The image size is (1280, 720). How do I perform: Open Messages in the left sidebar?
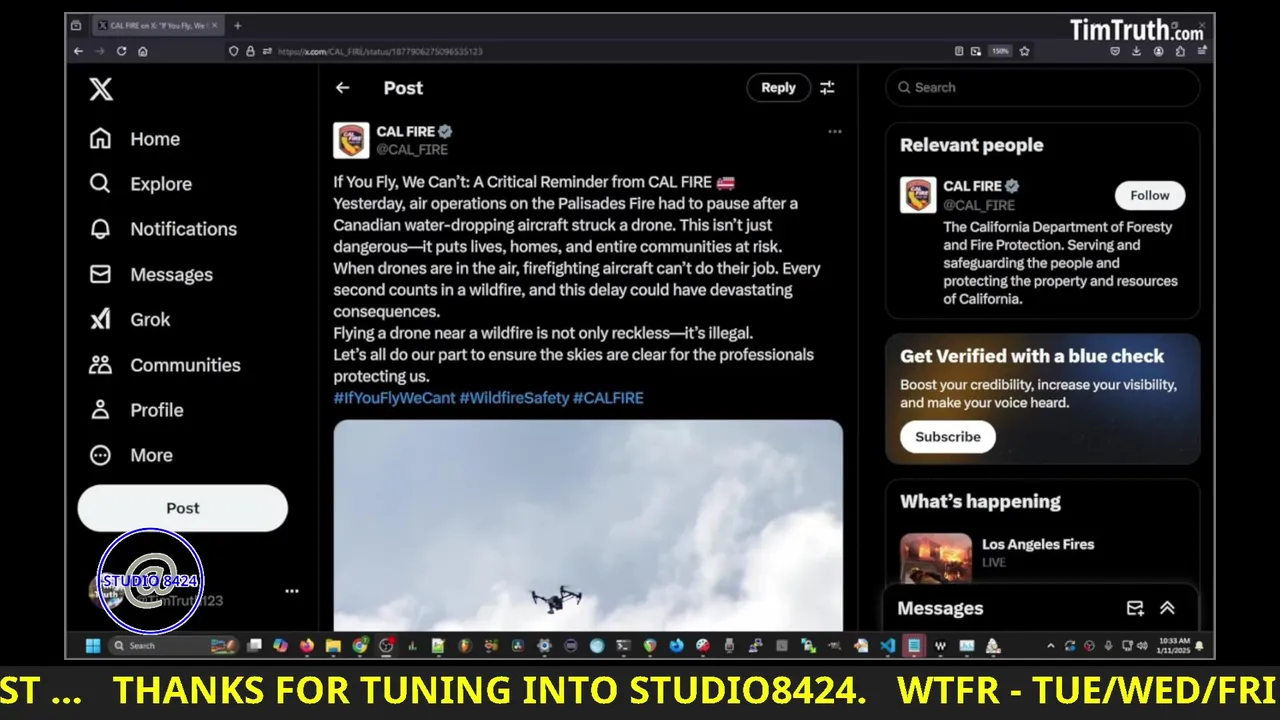click(151, 274)
